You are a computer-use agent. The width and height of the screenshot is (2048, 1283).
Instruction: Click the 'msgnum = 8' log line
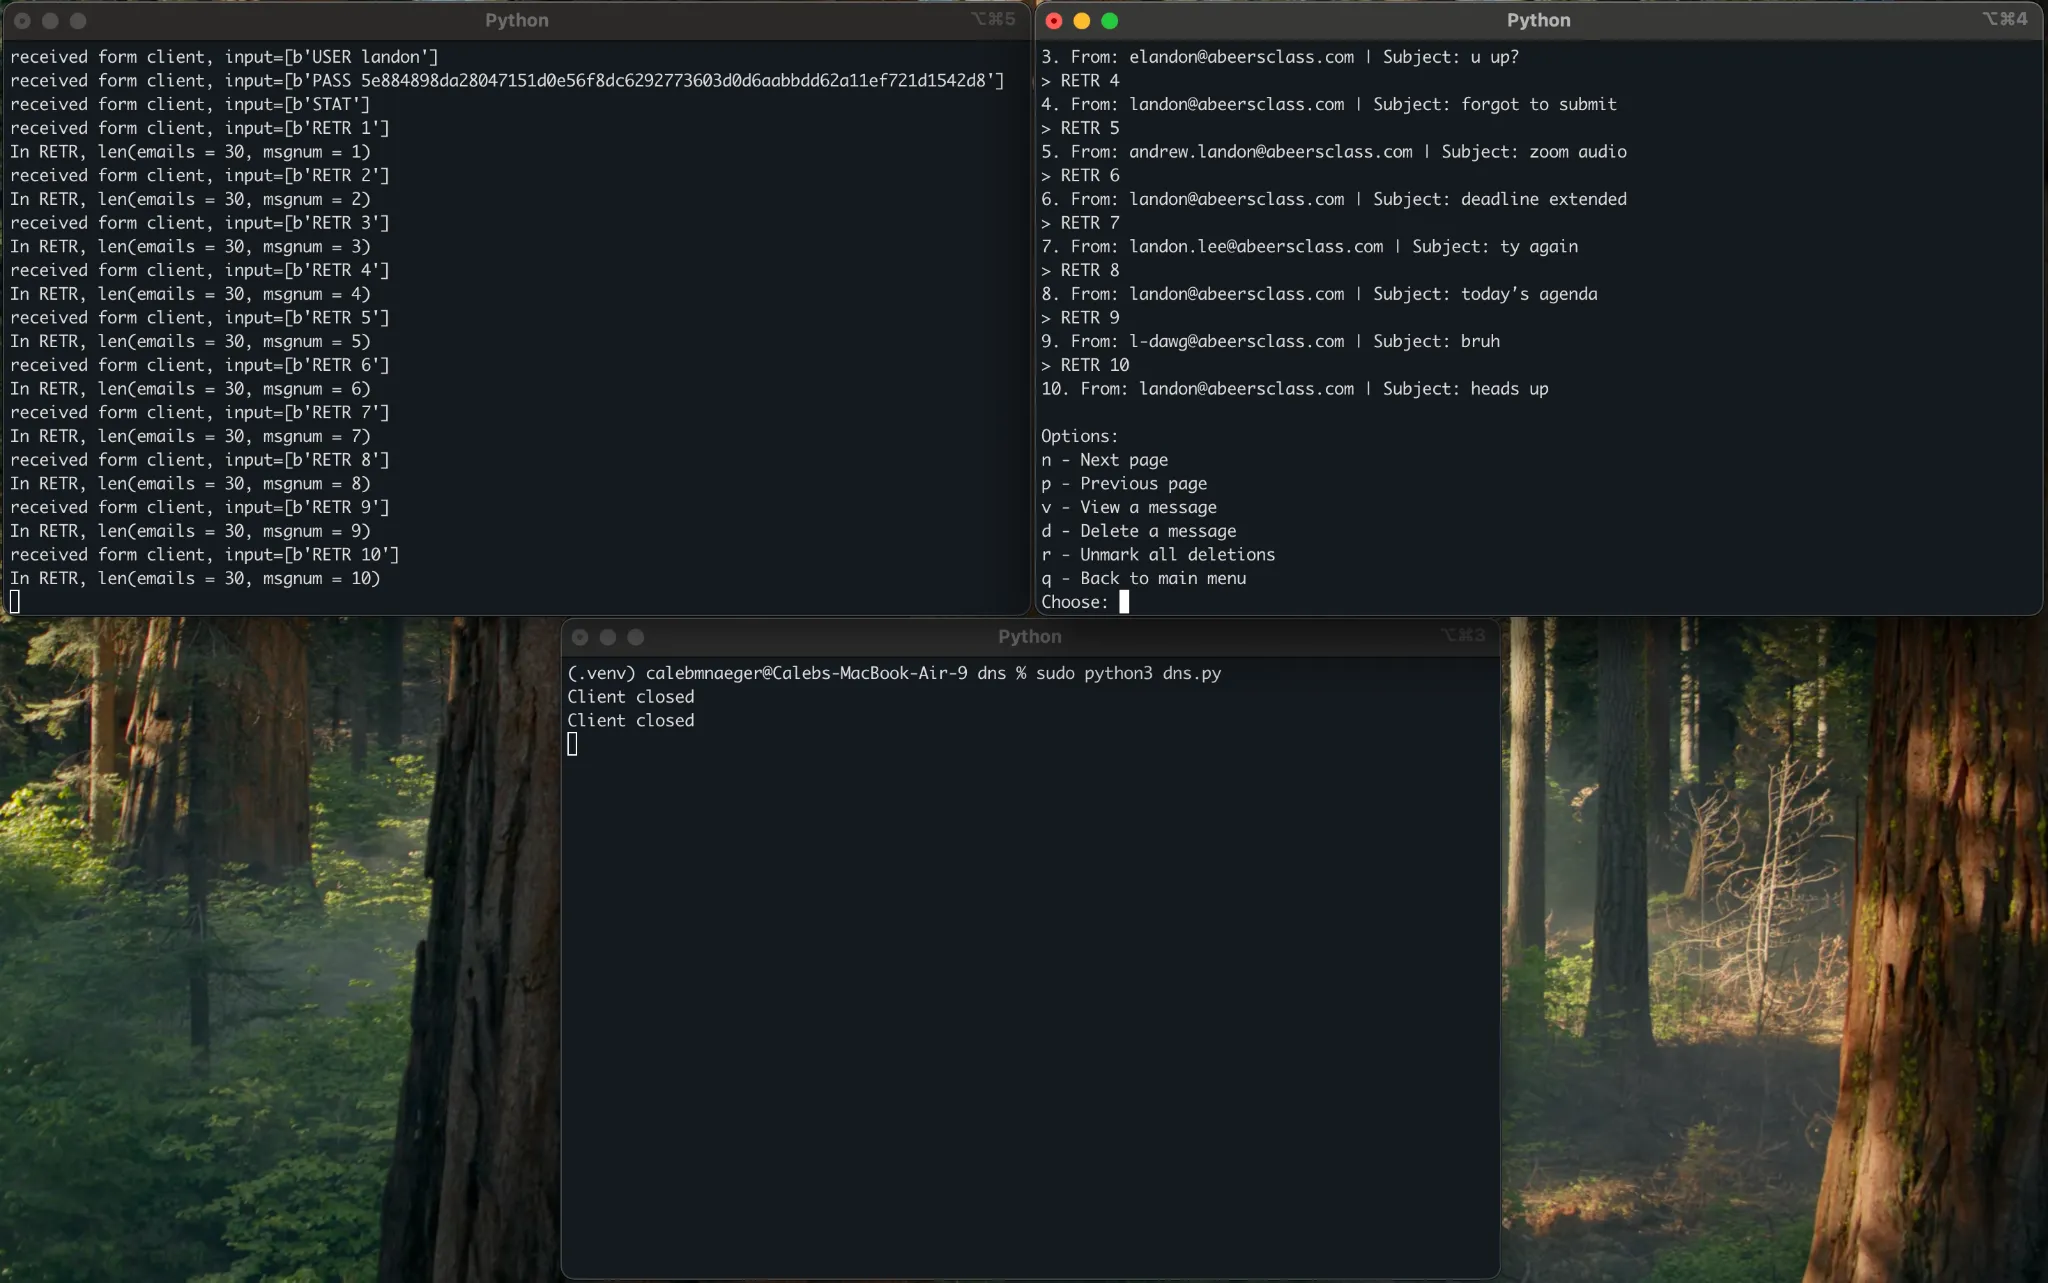(x=190, y=483)
